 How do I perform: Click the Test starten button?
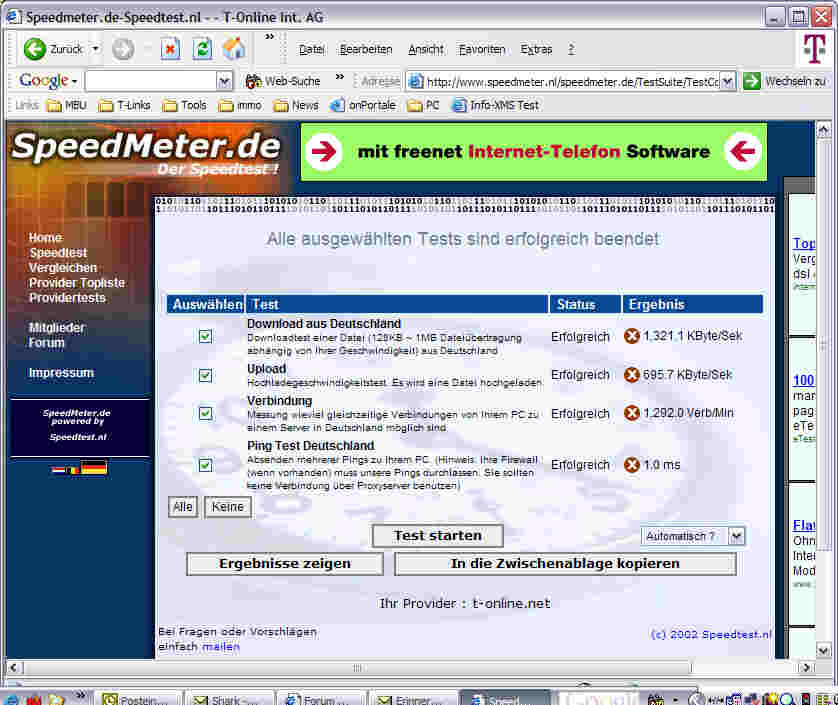click(x=438, y=536)
